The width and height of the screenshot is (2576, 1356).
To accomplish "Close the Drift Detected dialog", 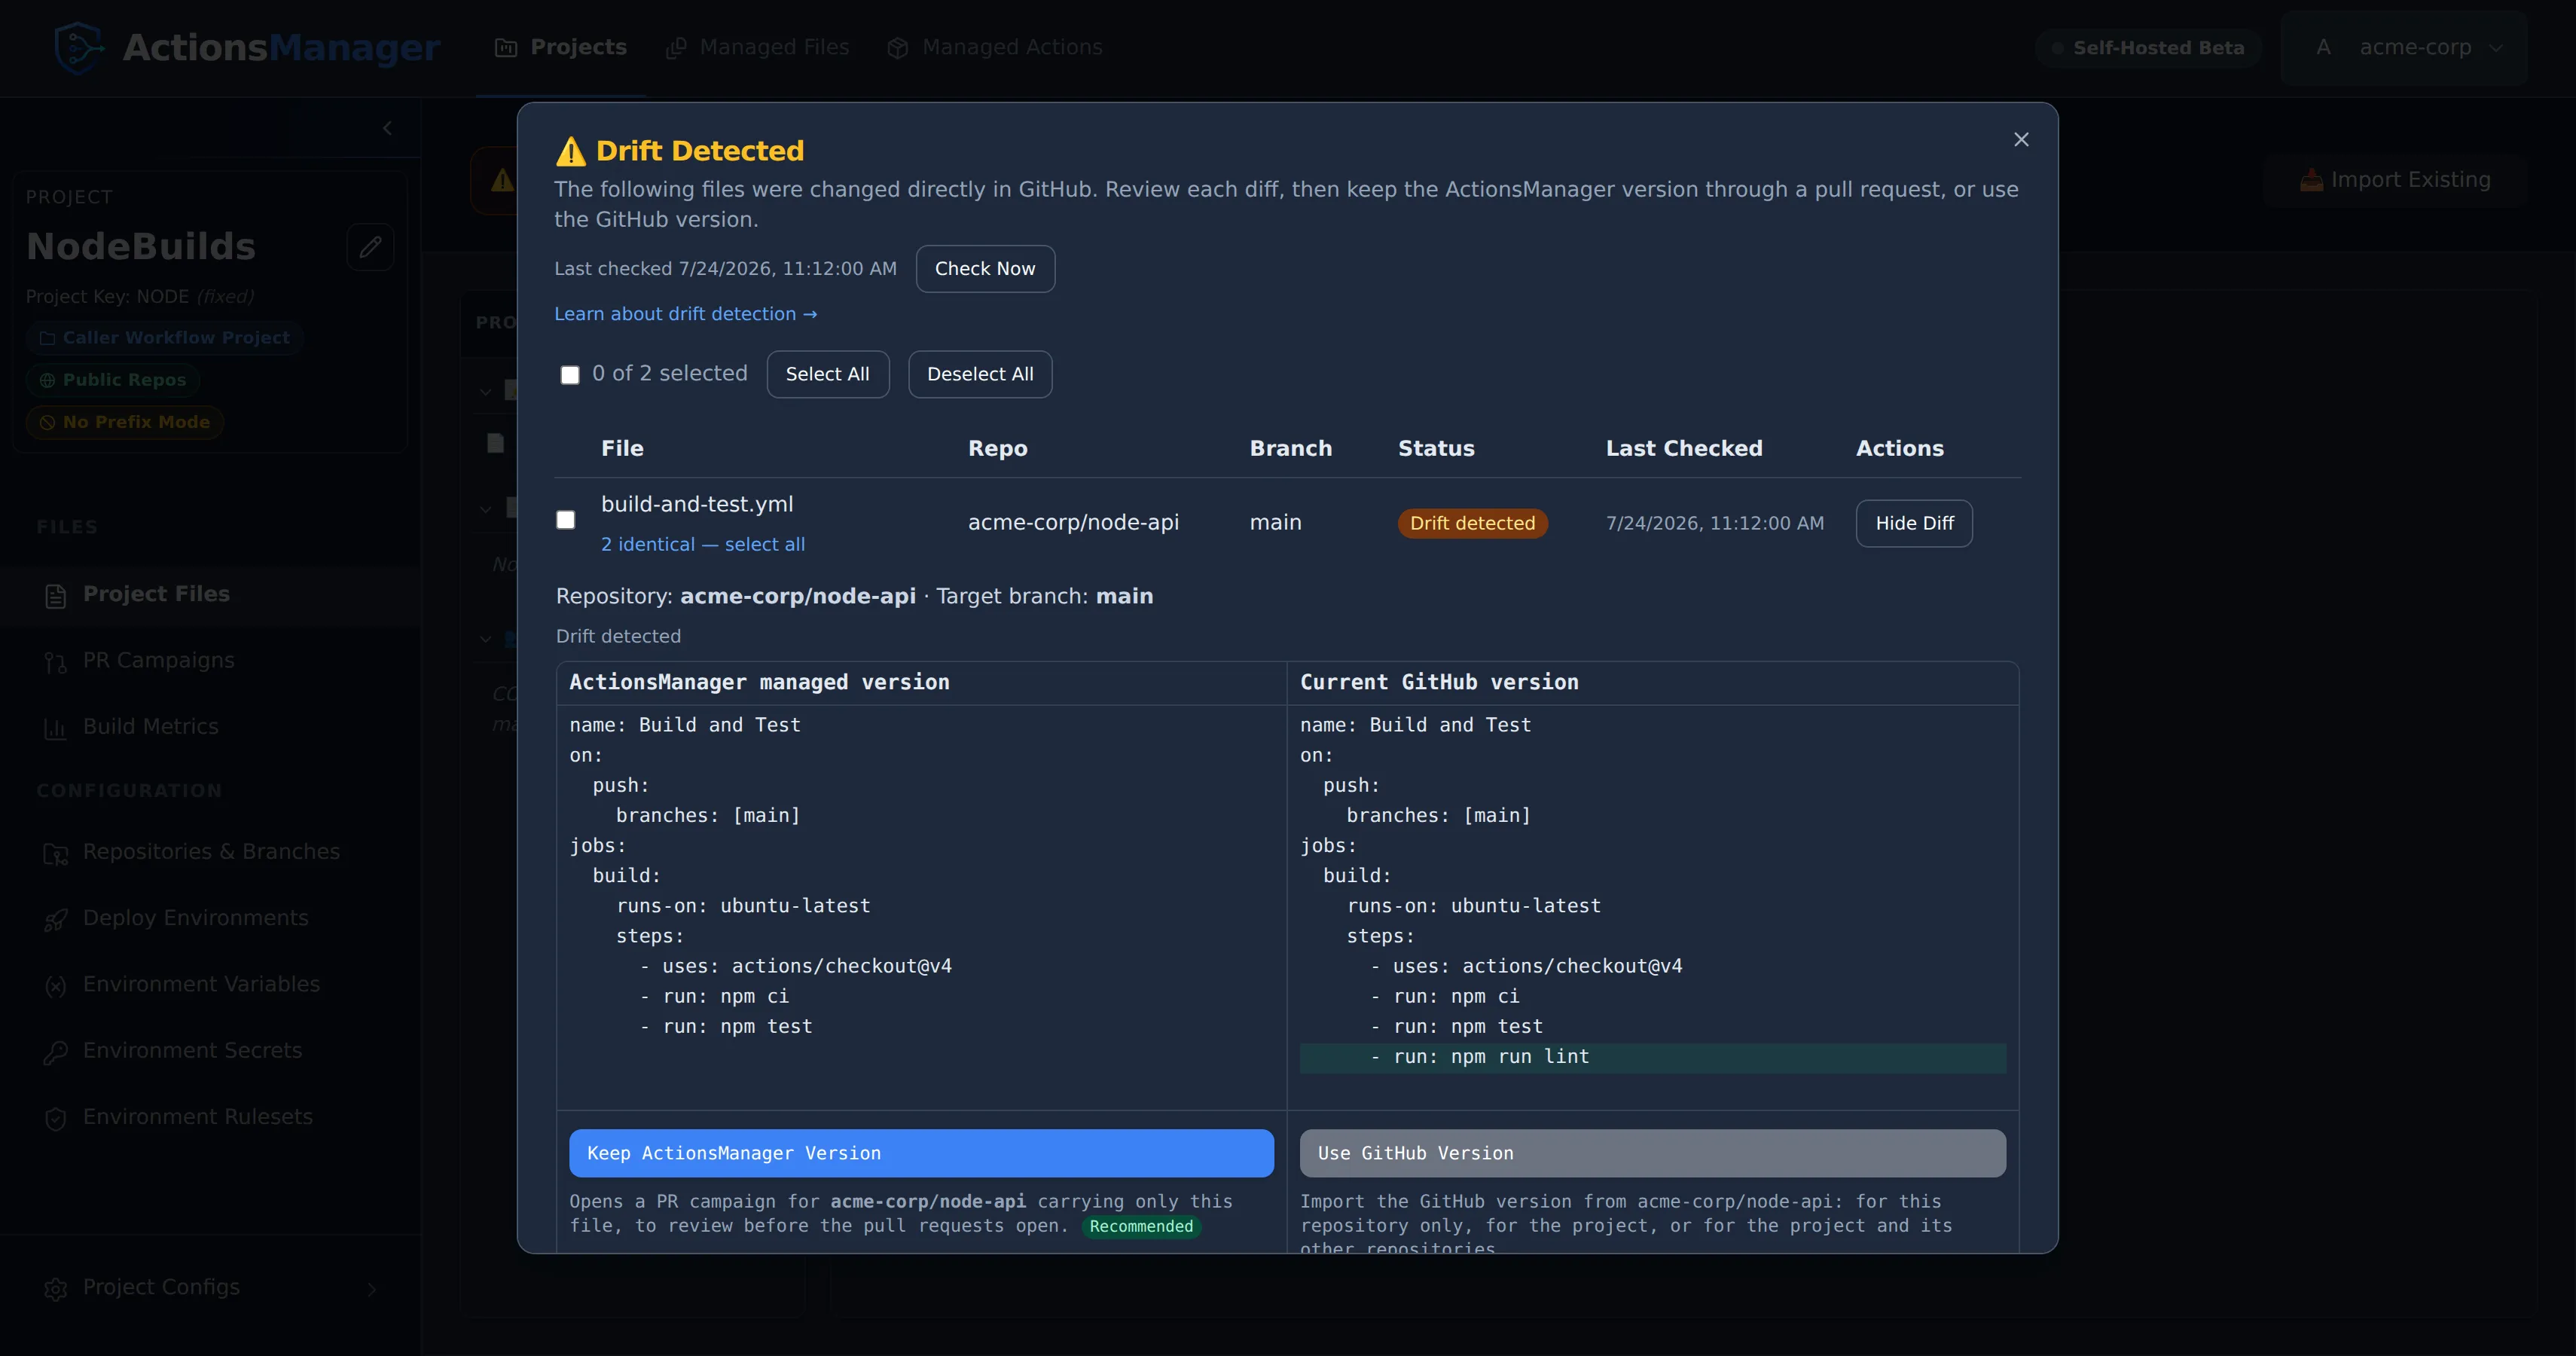I will (2021, 139).
